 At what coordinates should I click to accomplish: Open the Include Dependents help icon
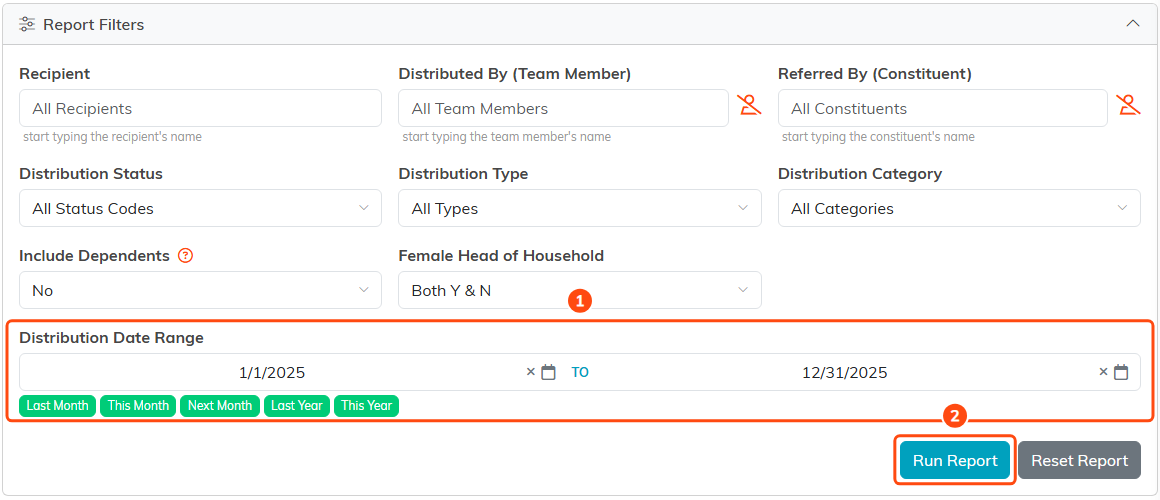click(x=186, y=256)
